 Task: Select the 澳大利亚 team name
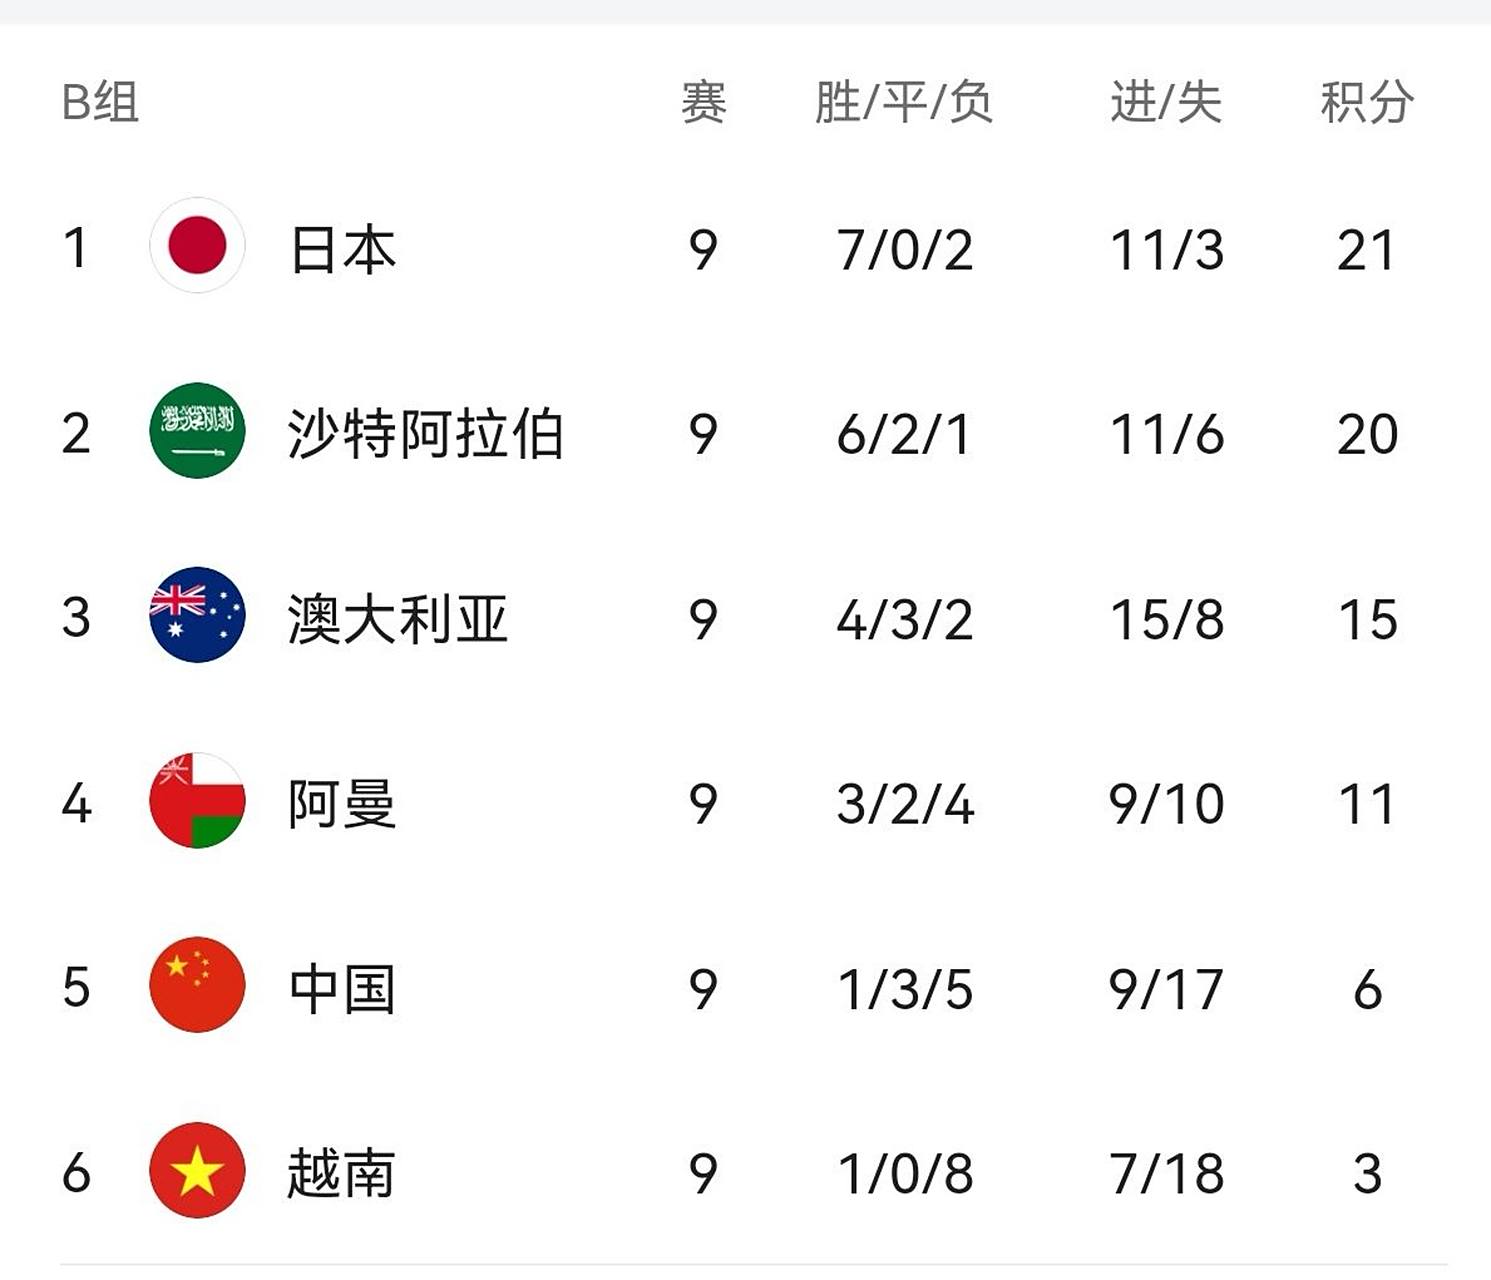(398, 619)
